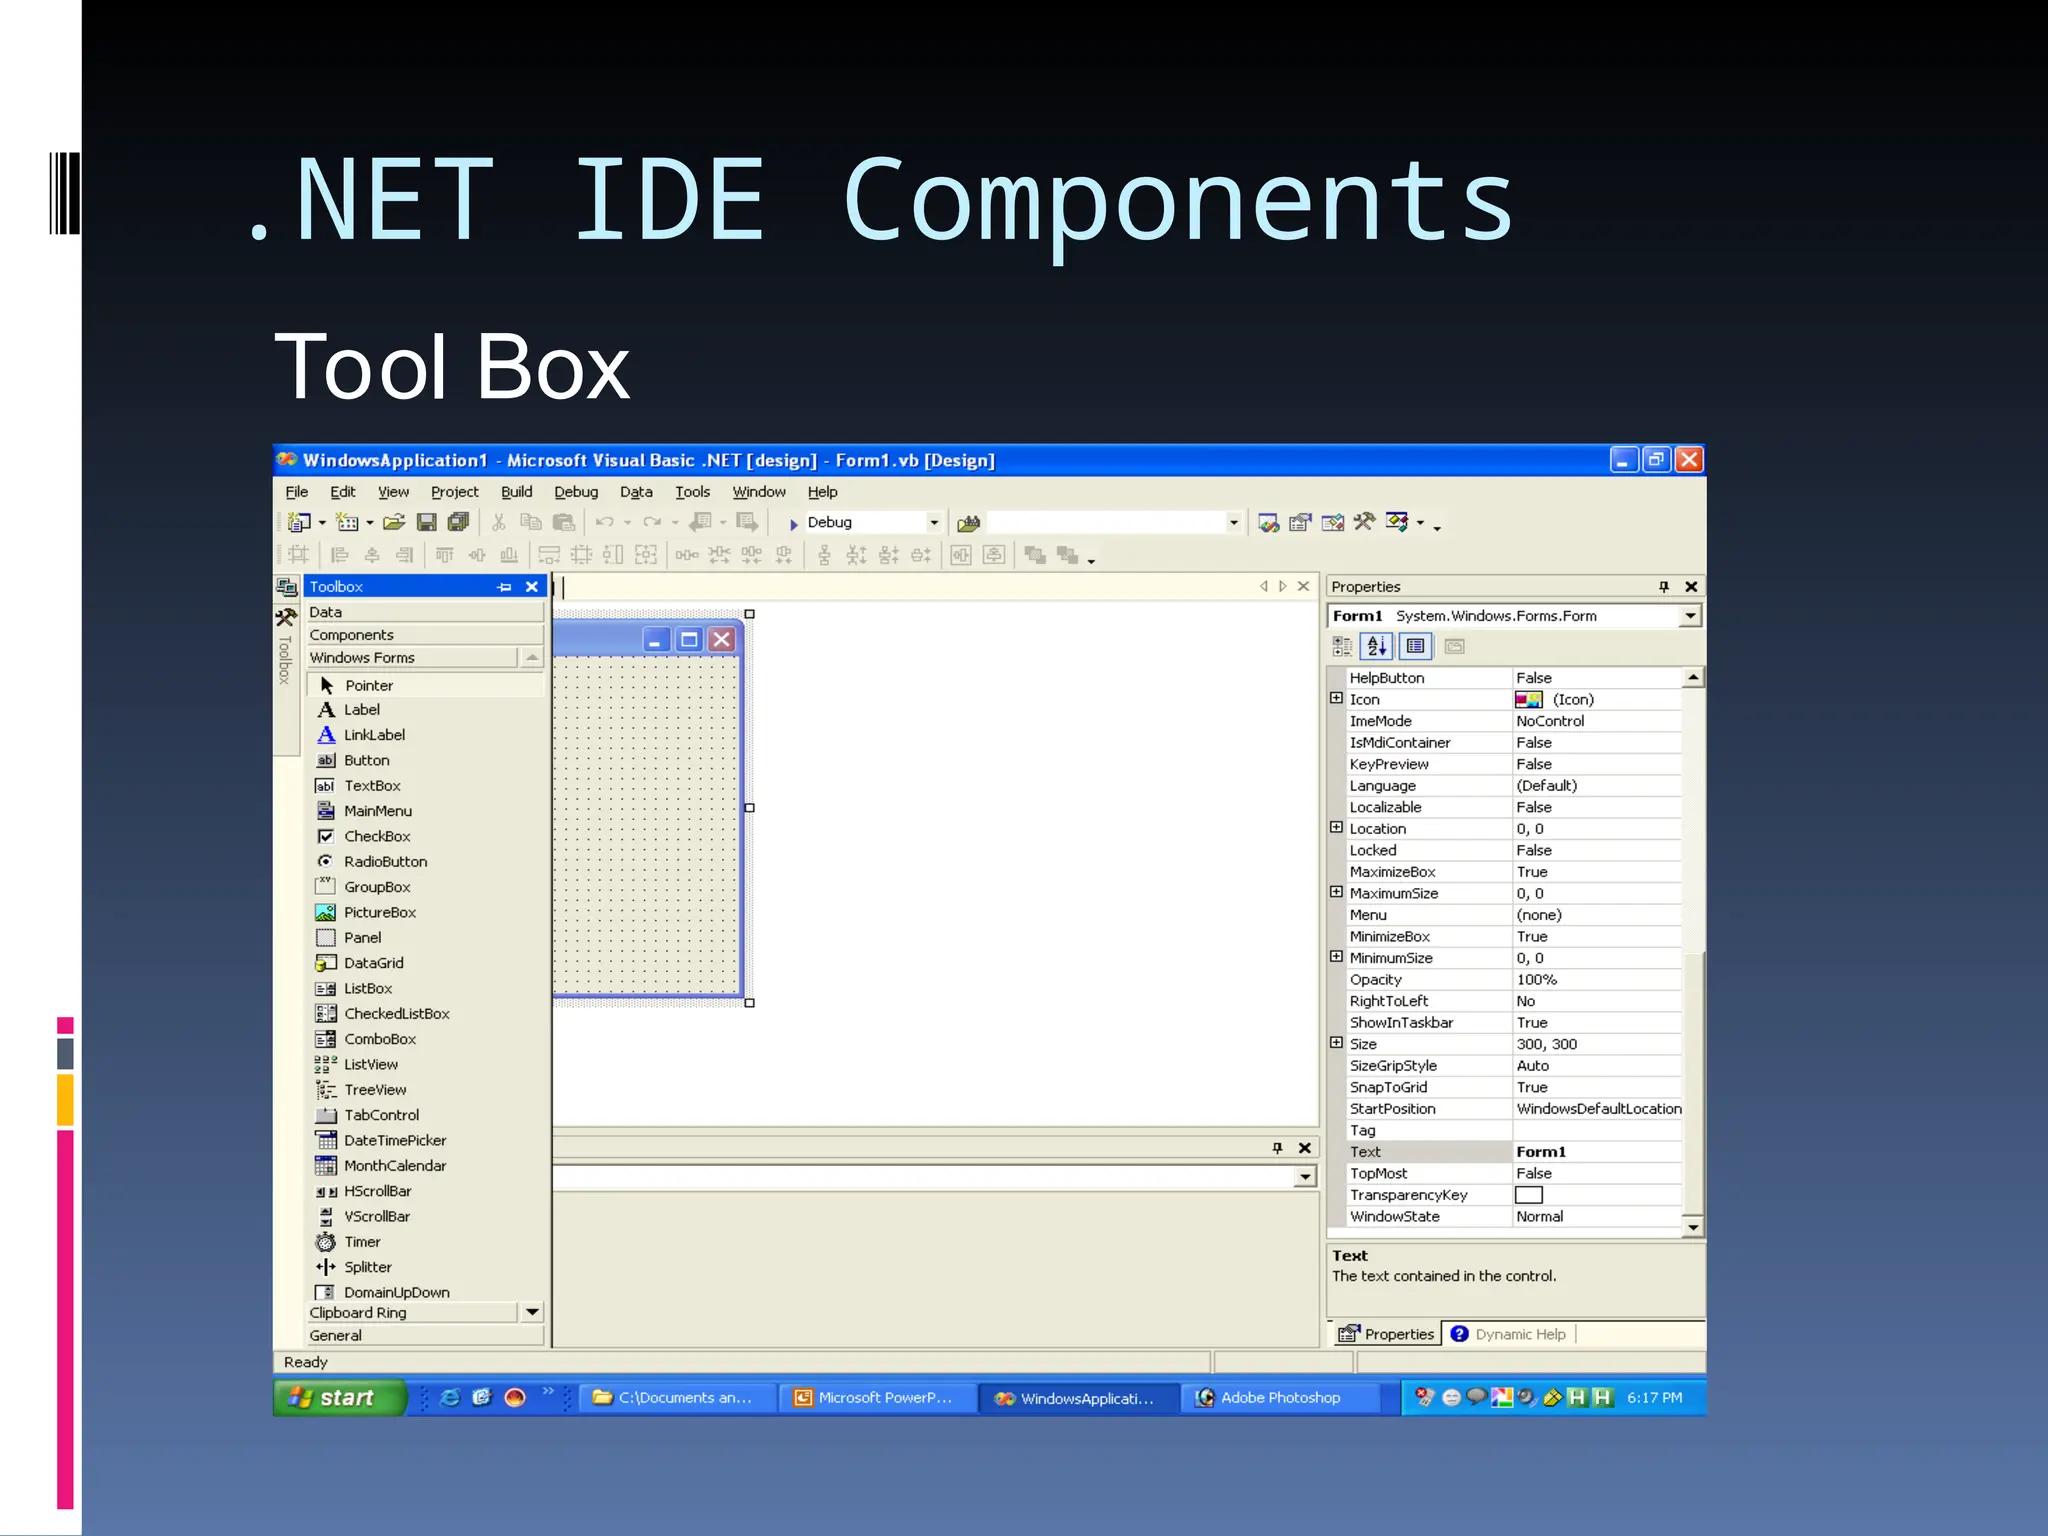Open the bottom output pane dropdown
Screen dimensions: 2048x1536
(x=1305, y=1177)
